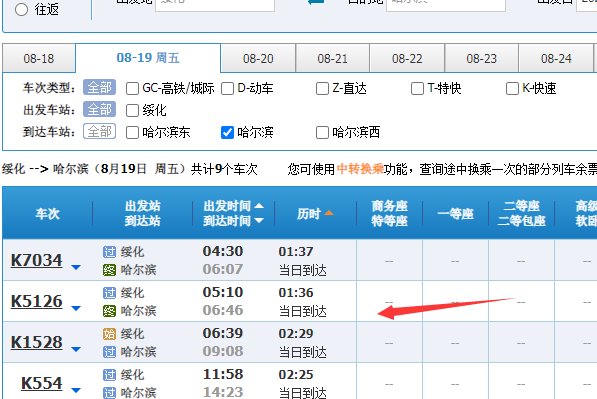Click duration 01:37 of K7034

point(296,252)
